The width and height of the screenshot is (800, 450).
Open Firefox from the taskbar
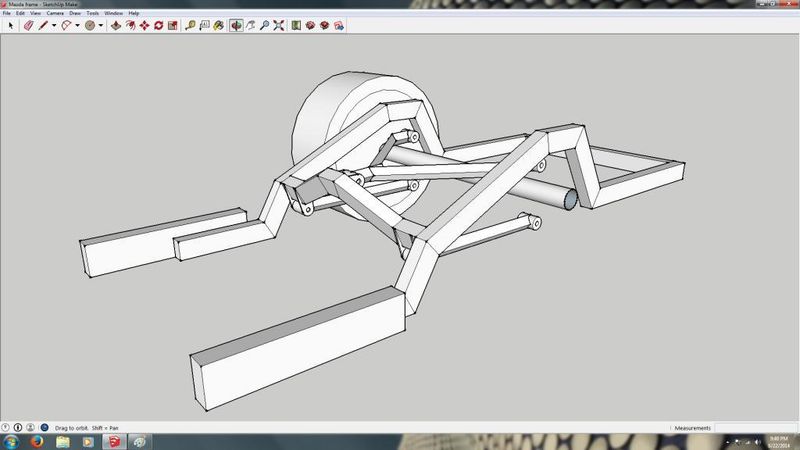pyautogui.click(x=35, y=441)
